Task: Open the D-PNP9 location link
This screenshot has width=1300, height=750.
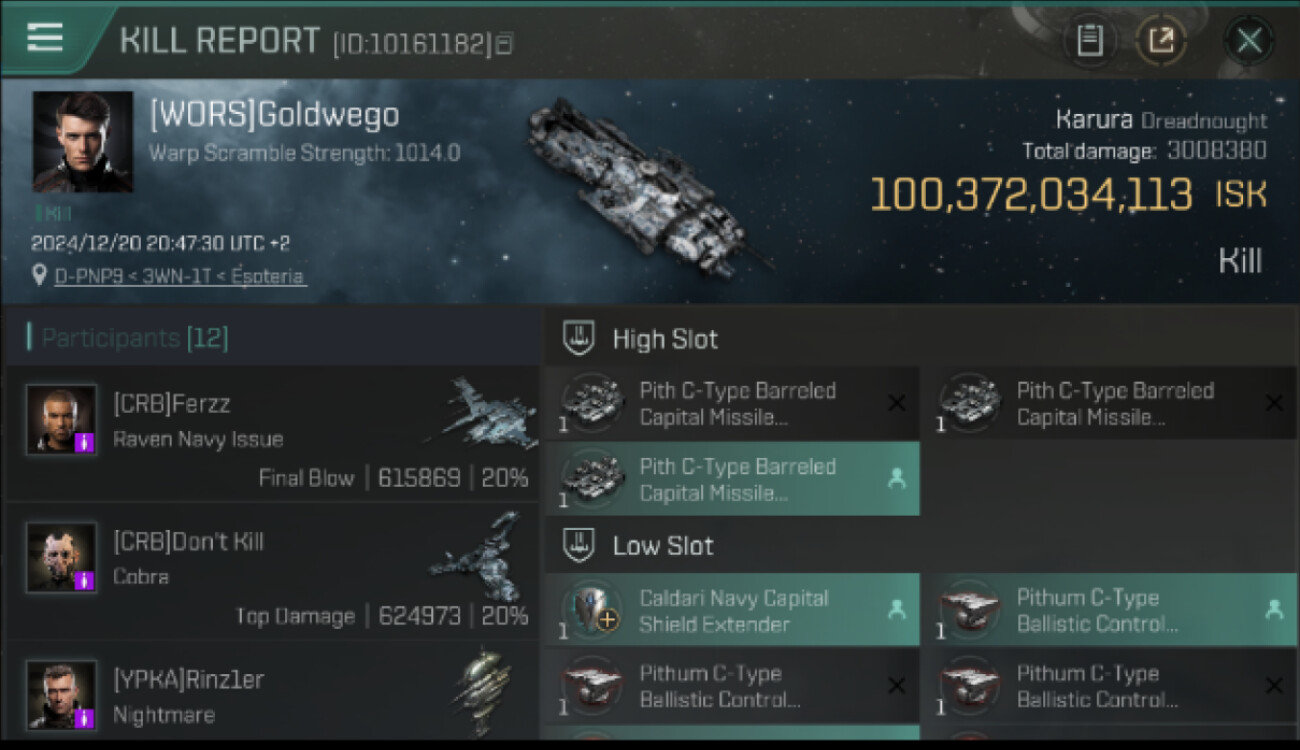Action: coord(180,276)
